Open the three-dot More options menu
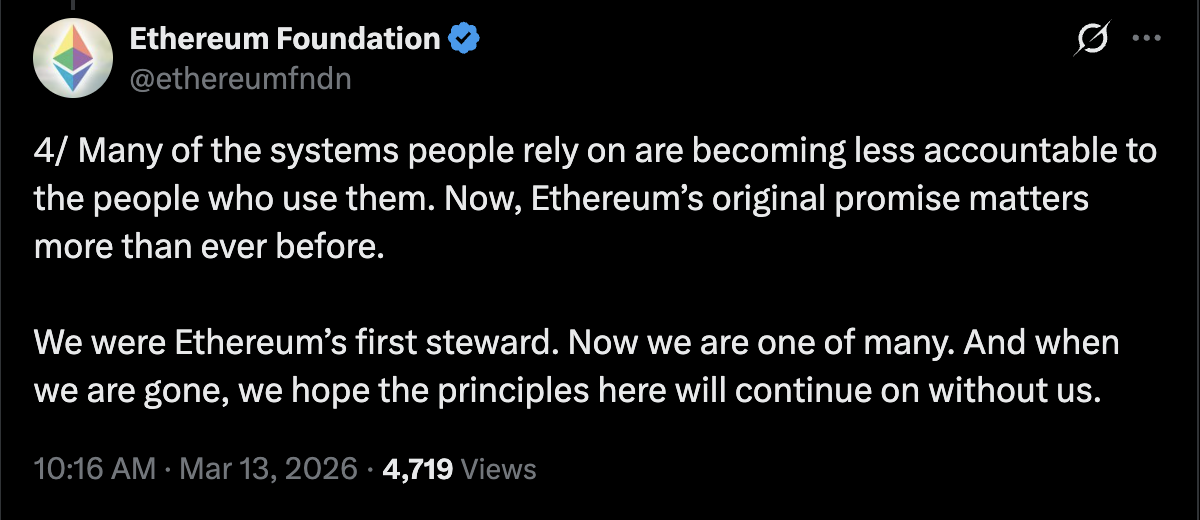The width and height of the screenshot is (1200, 520). [1144, 39]
